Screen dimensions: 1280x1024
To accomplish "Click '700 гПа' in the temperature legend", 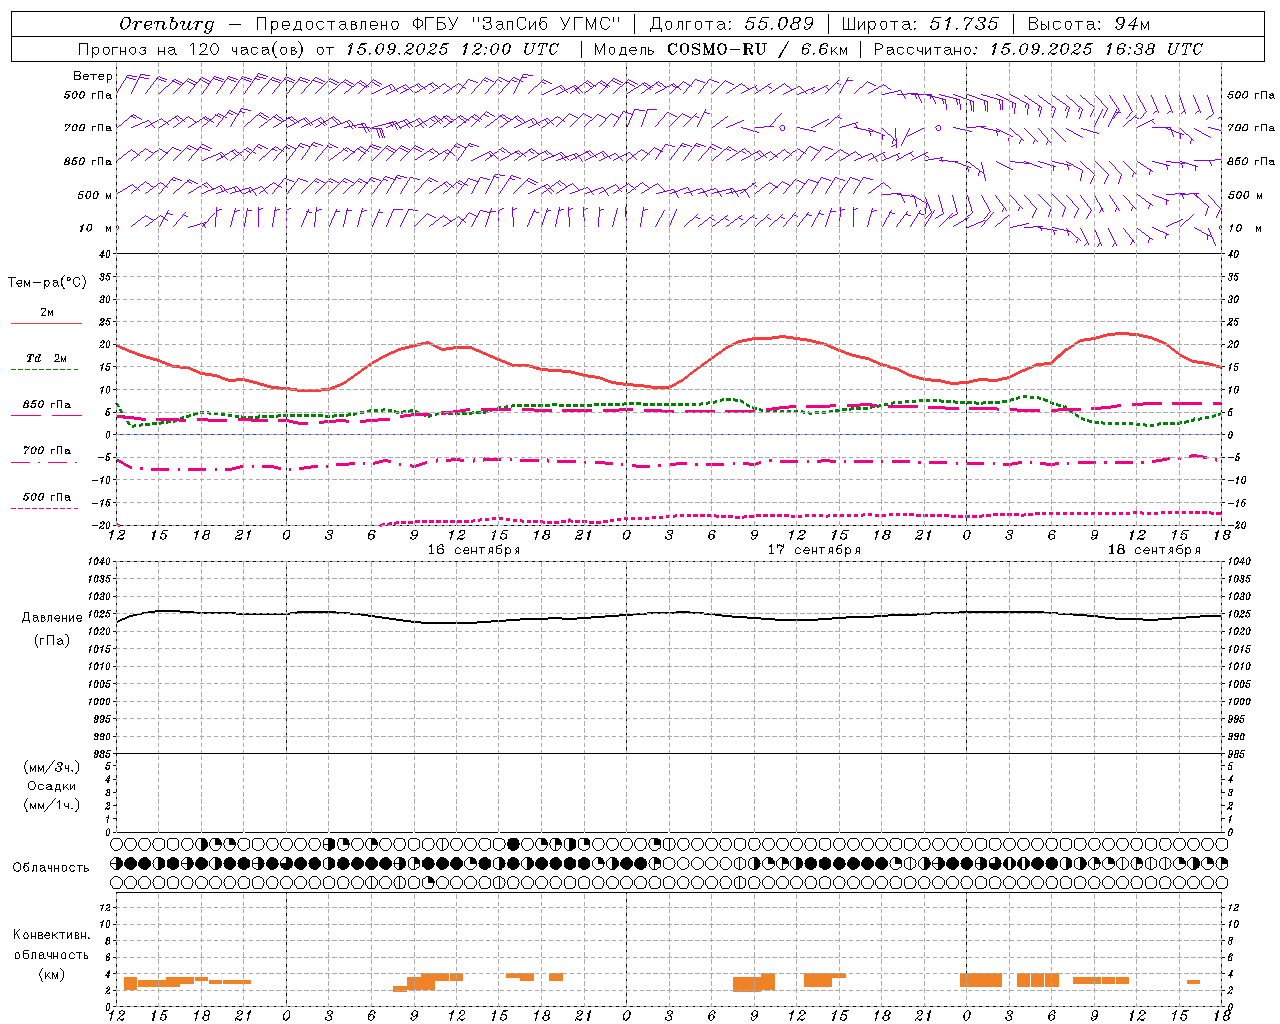I will tap(47, 451).
